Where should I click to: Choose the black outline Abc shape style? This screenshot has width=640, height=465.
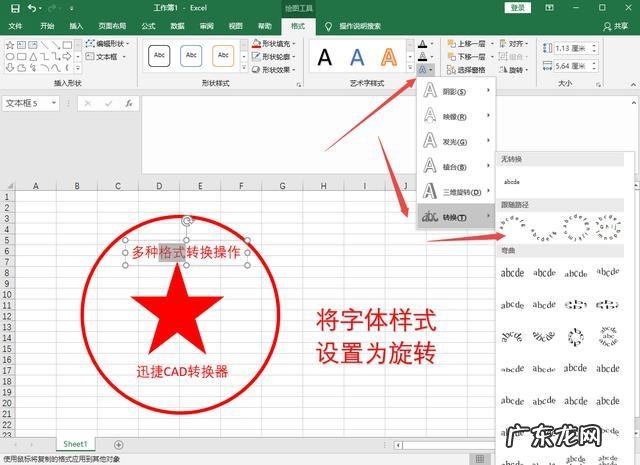(x=159, y=56)
